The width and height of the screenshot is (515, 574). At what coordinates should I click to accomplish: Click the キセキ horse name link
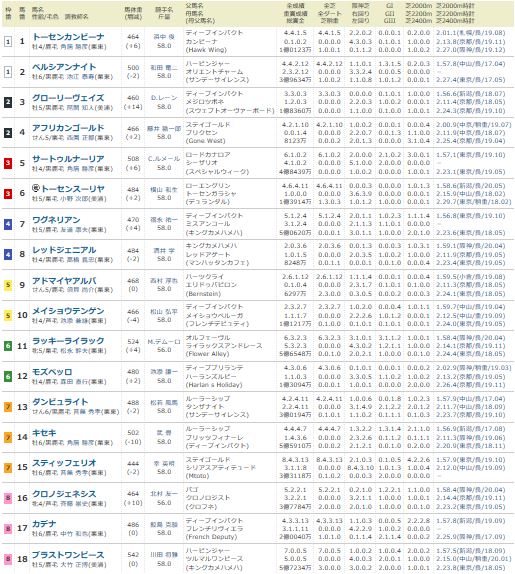coord(44,432)
